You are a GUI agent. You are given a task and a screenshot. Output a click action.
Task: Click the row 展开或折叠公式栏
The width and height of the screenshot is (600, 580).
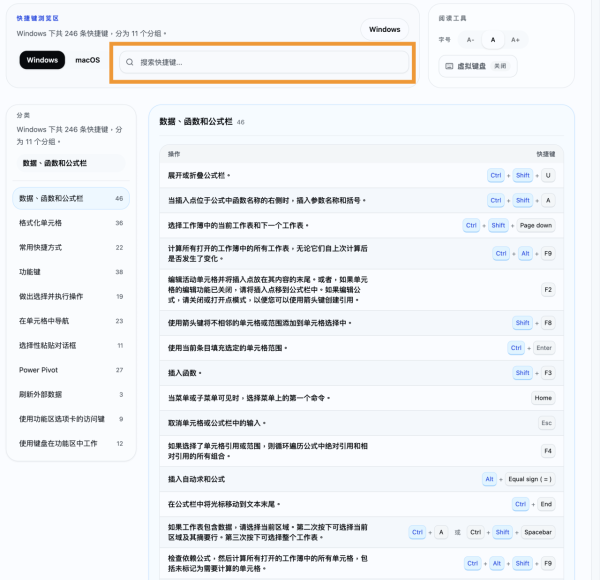click(x=361, y=176)
